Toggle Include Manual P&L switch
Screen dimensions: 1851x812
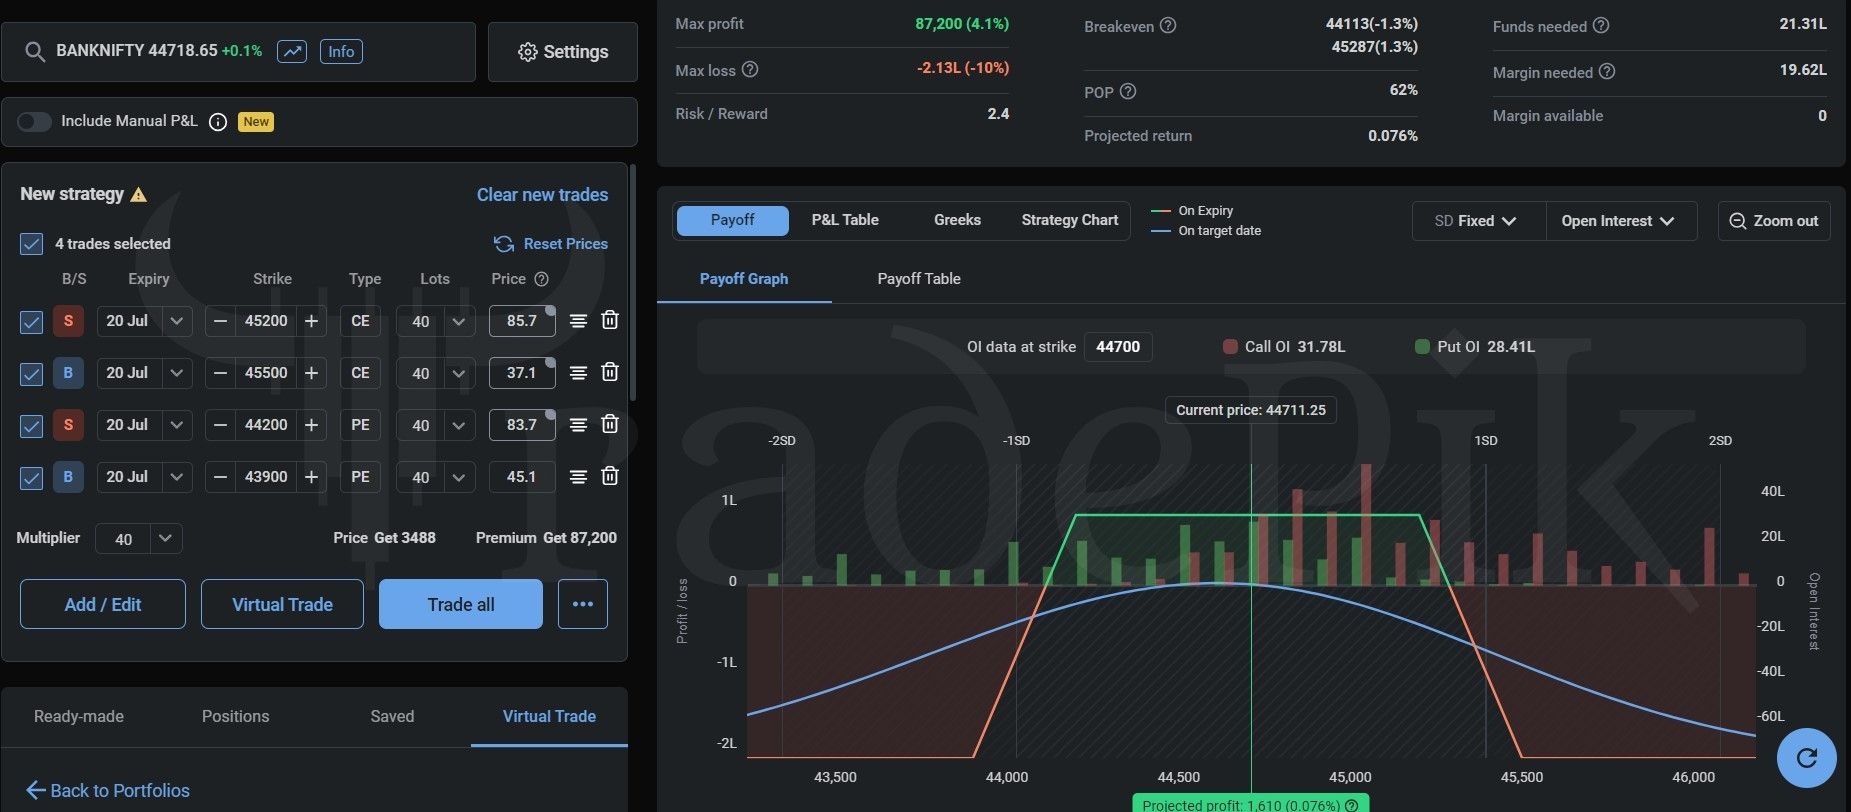coord(34,121)
